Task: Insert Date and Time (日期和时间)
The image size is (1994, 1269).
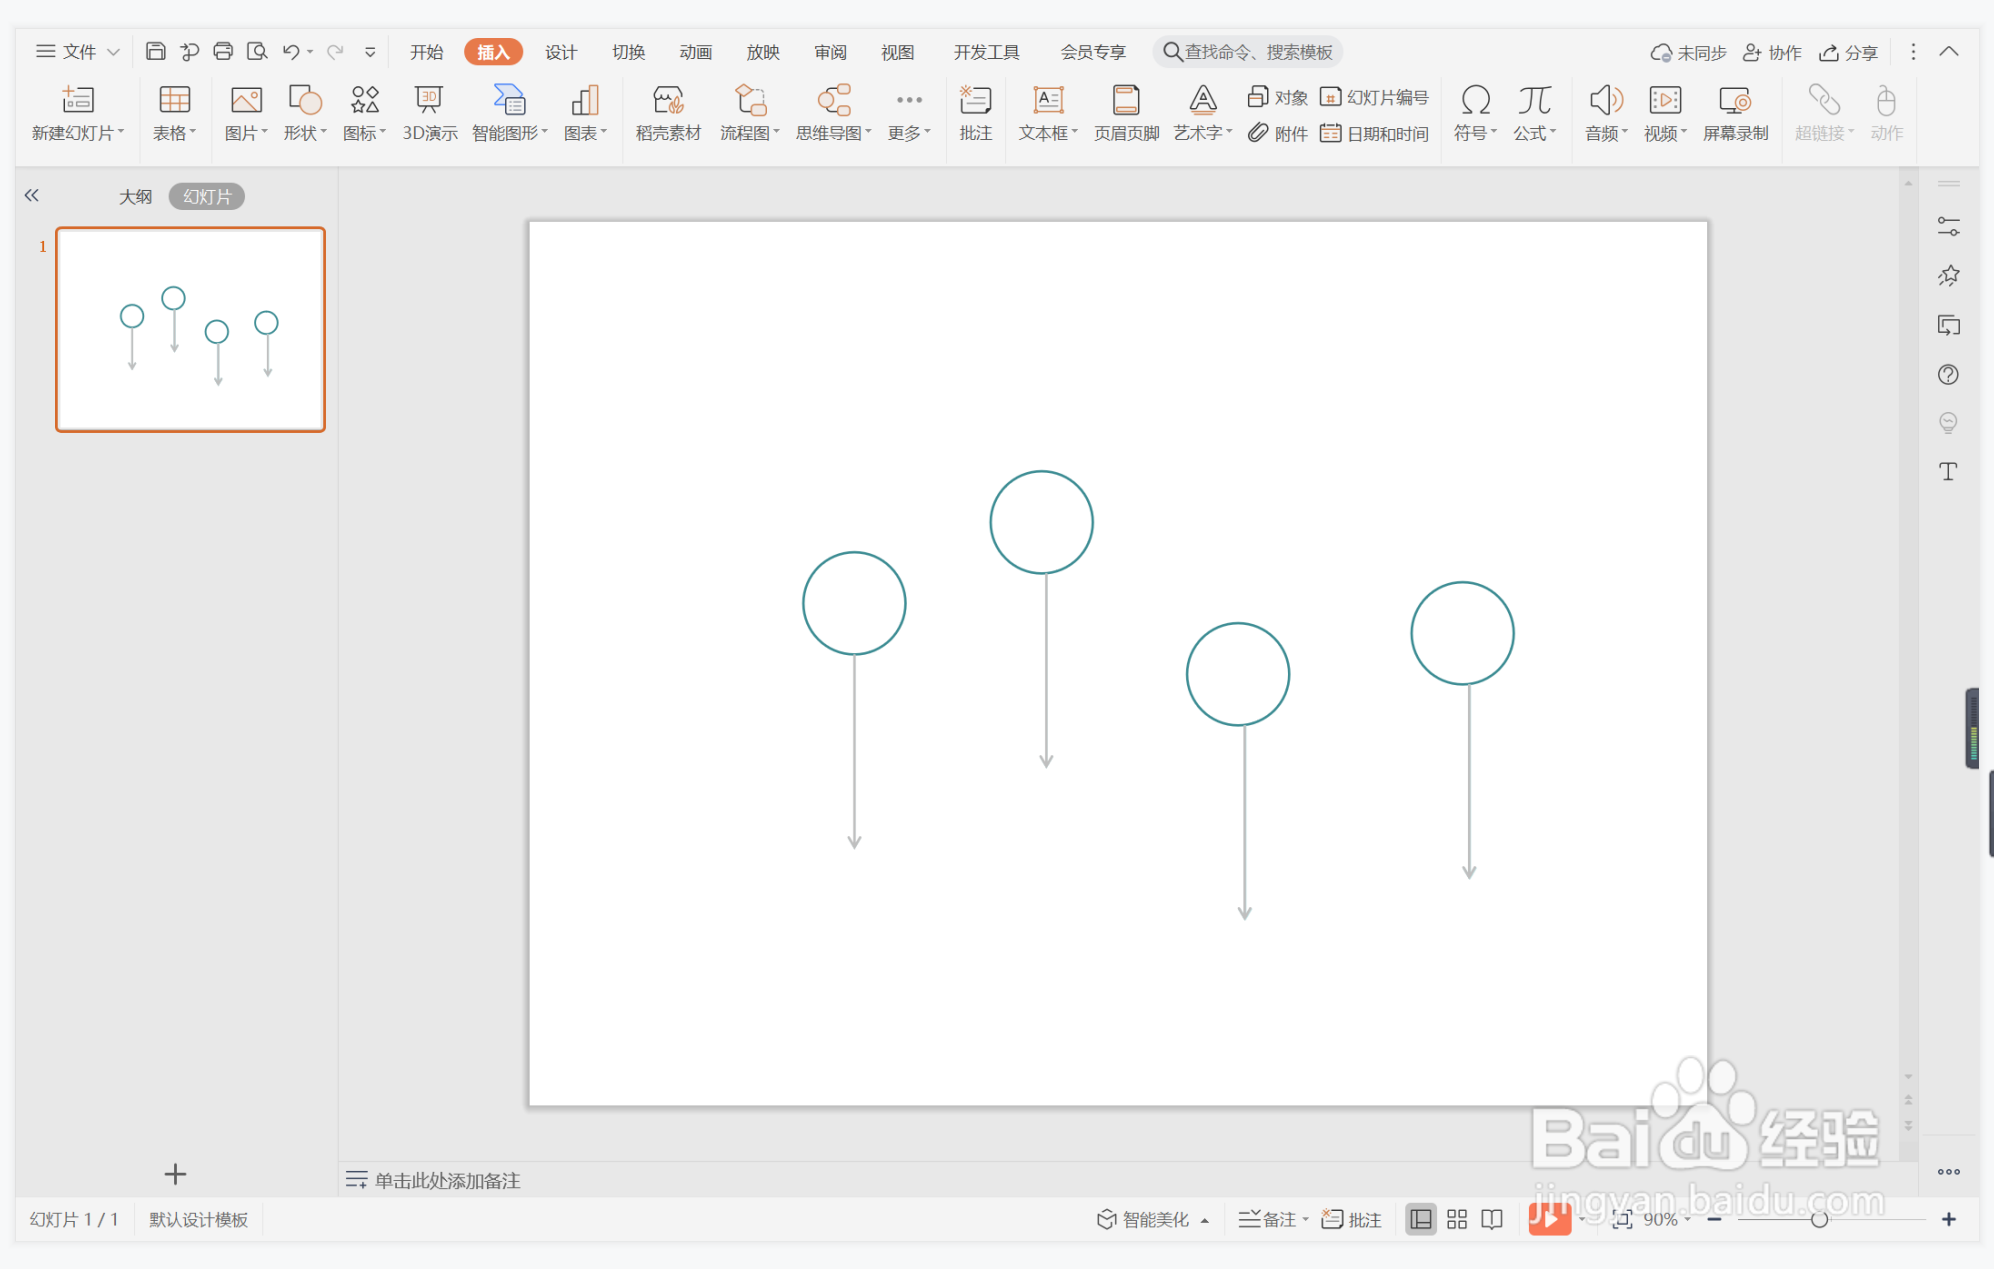Action: 1374,133
